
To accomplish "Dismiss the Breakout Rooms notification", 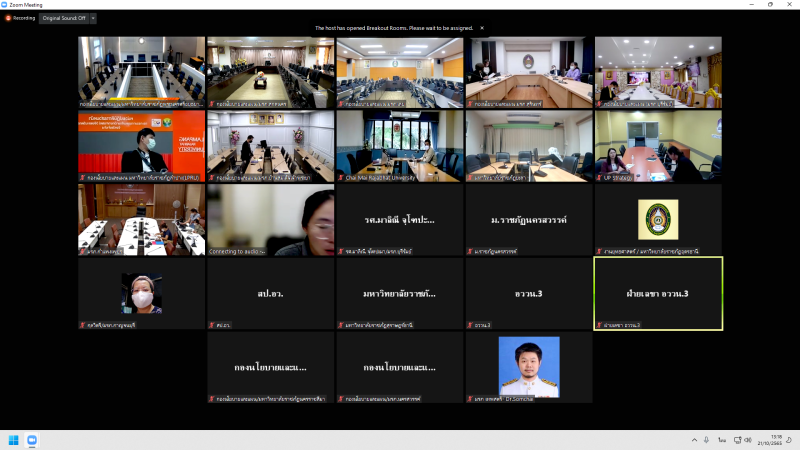I will (x=481, y=28).
